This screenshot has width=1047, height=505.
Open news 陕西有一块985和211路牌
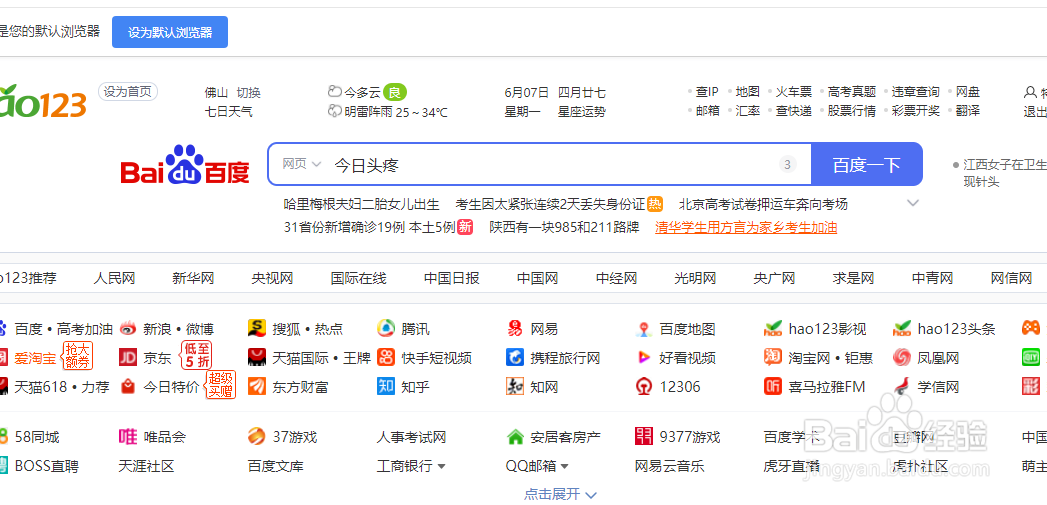(x=564, y=228)
